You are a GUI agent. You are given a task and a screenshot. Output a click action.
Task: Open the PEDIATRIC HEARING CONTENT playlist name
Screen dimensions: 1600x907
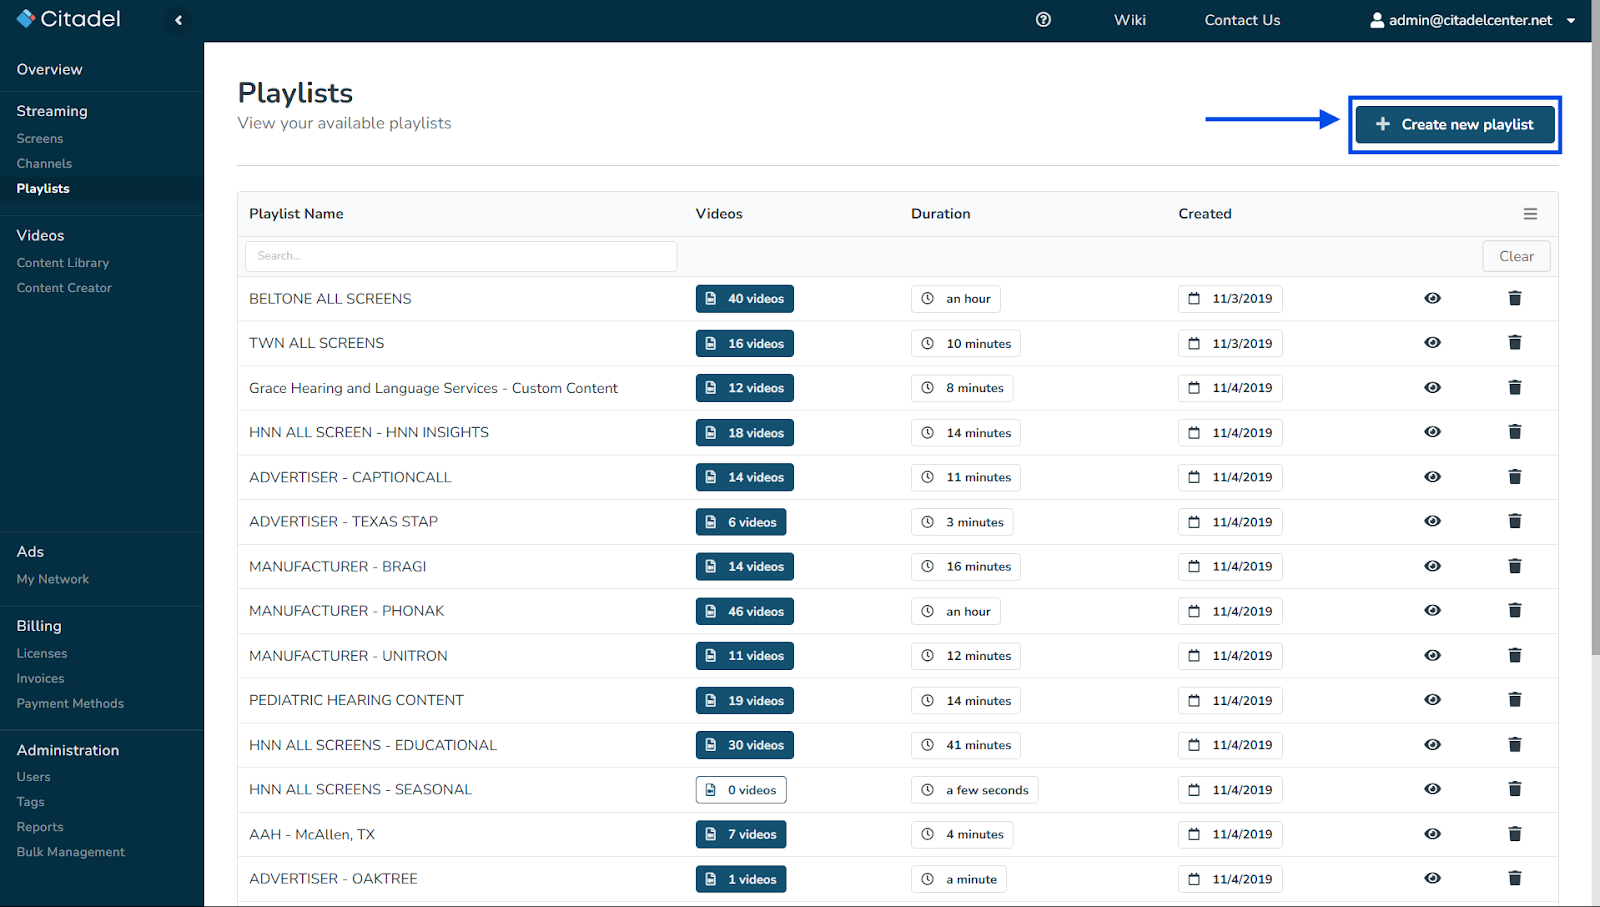356,700
